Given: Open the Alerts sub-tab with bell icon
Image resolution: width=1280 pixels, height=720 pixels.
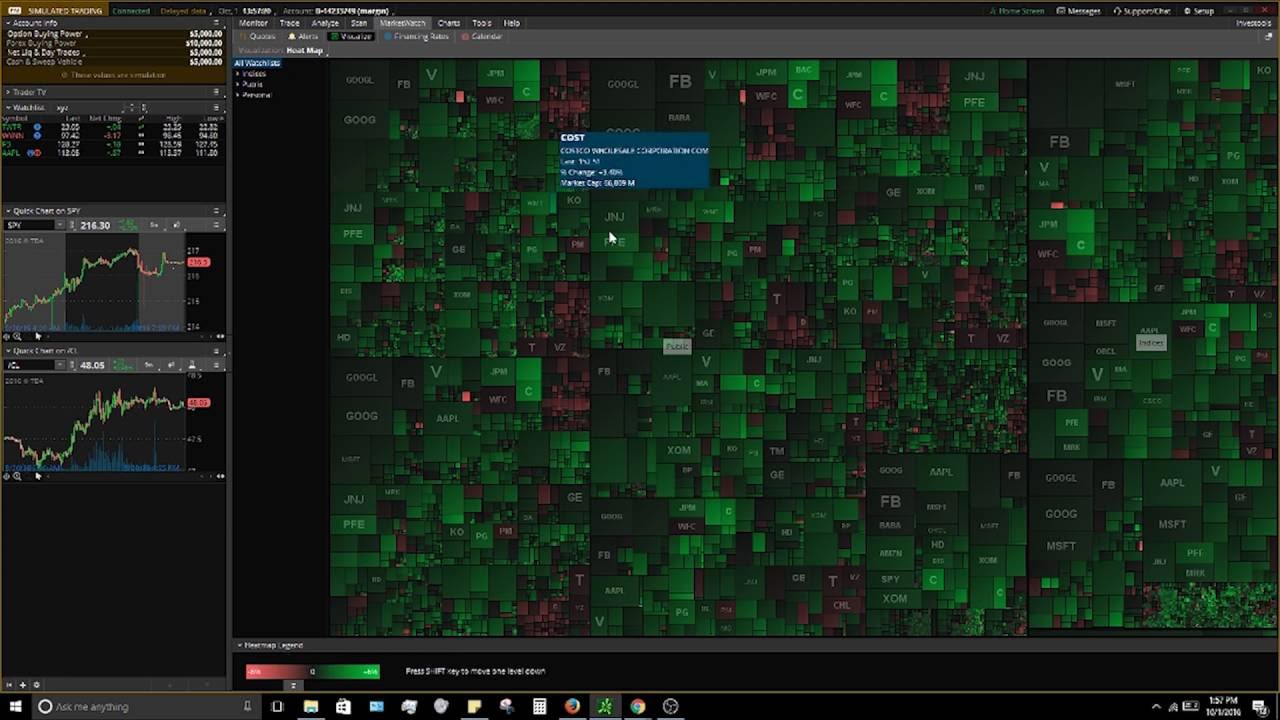Looking at the screenshot, I should click(302, 36).
